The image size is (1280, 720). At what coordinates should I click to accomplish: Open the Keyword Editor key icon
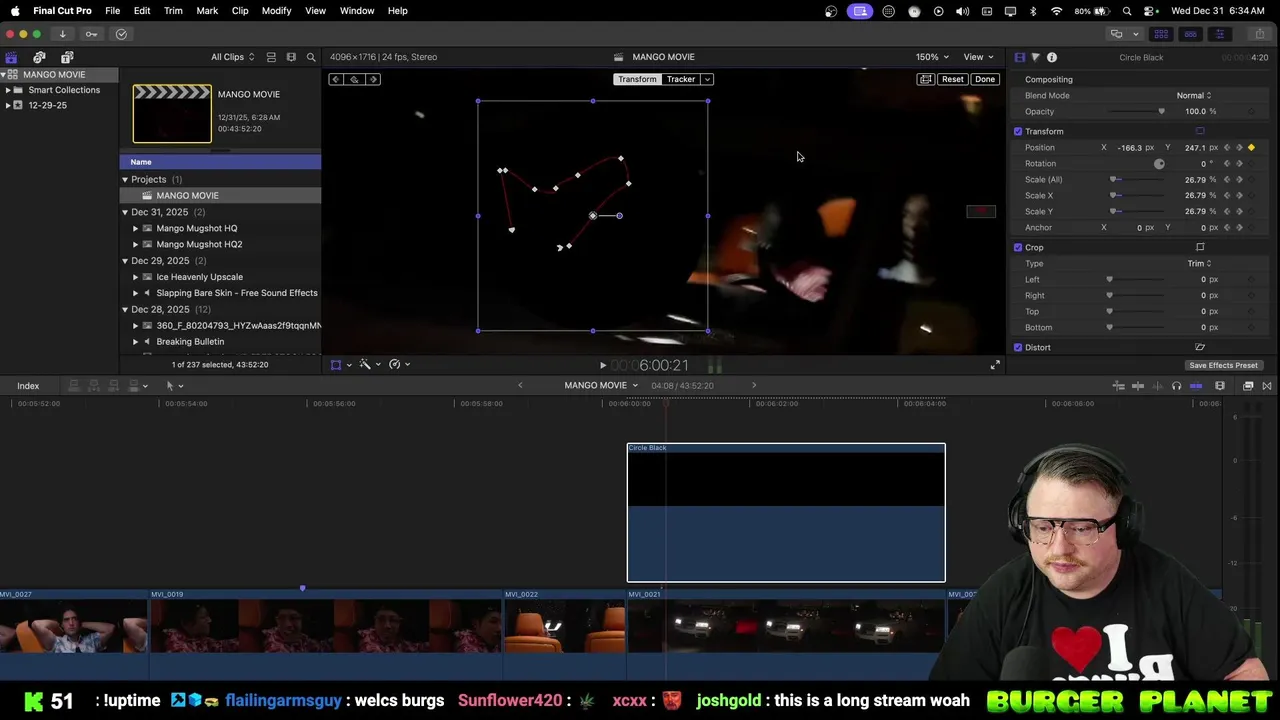coord(92,34)
